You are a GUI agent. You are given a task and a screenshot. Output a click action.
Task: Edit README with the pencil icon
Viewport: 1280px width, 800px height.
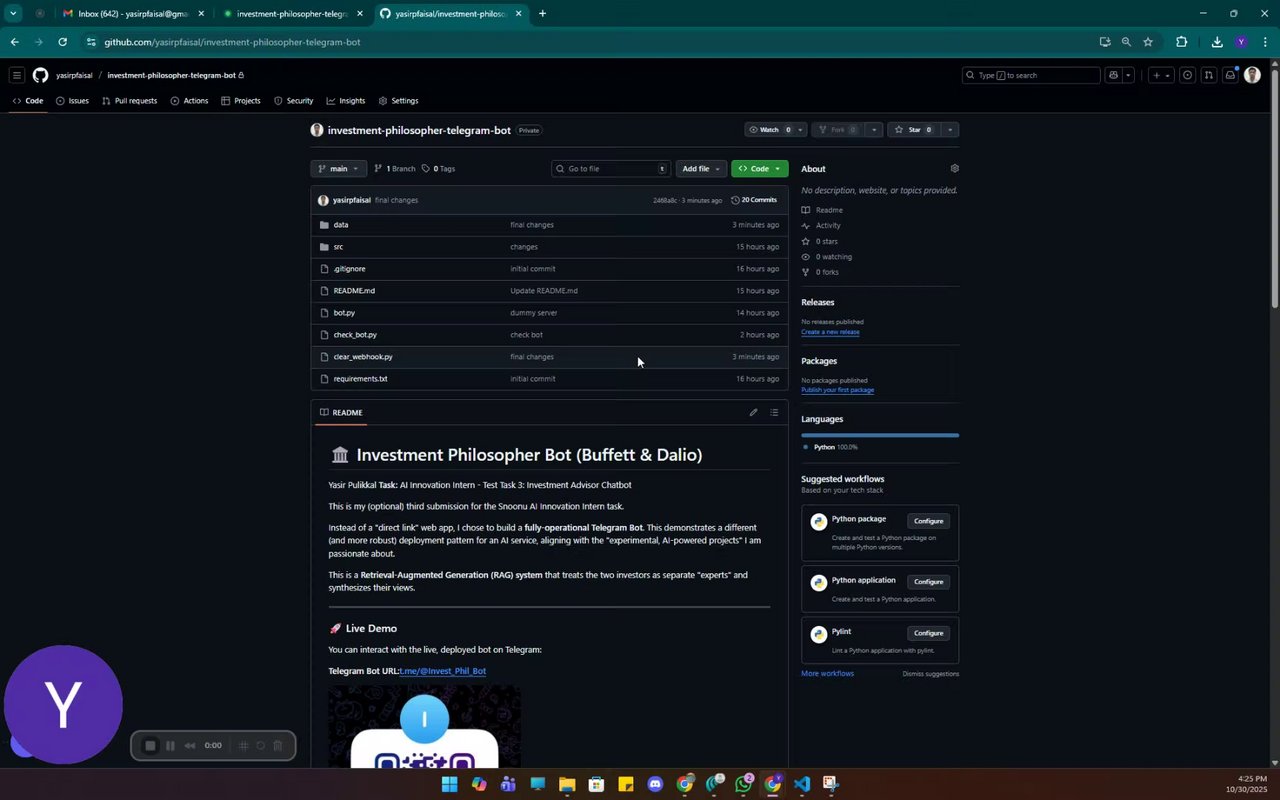pyautogui.click(x=753, y=412)
